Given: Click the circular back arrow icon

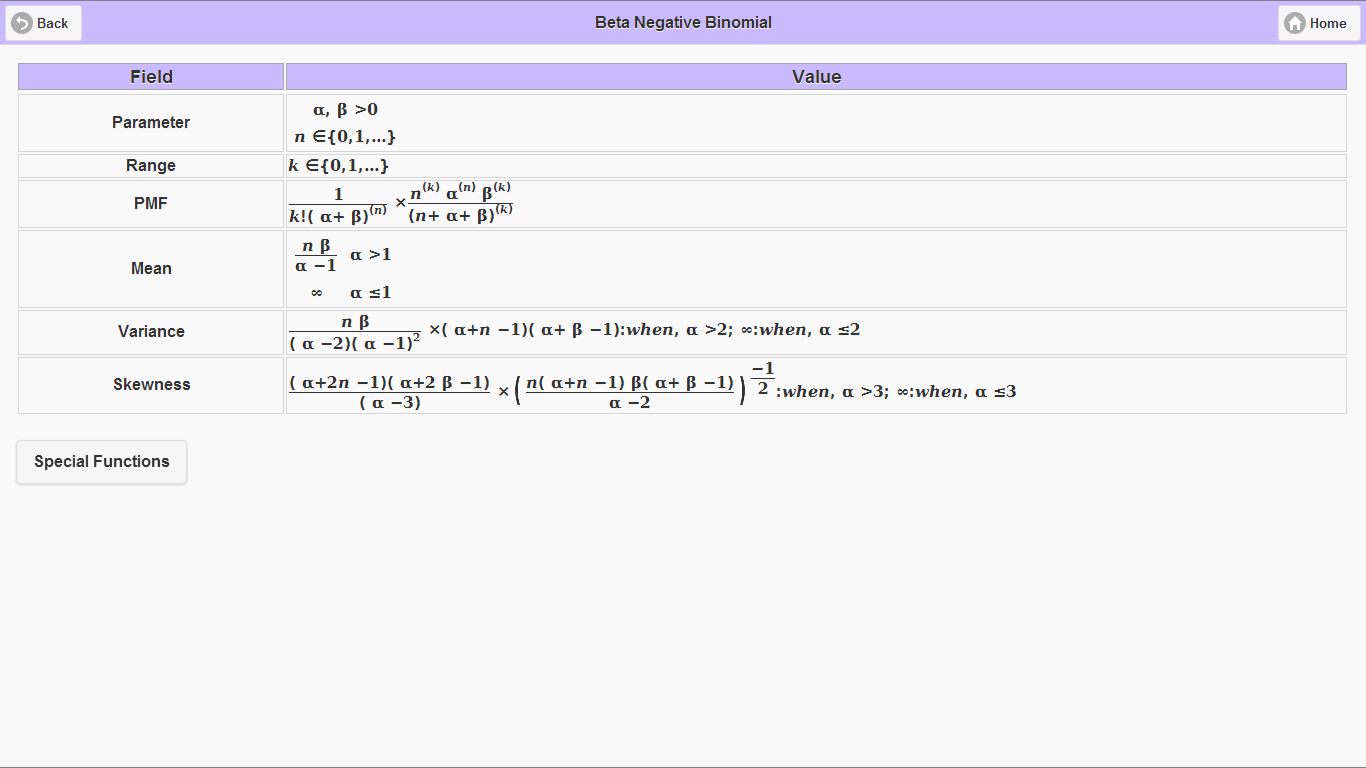Looking at the screenshot, I should (22, 22).
